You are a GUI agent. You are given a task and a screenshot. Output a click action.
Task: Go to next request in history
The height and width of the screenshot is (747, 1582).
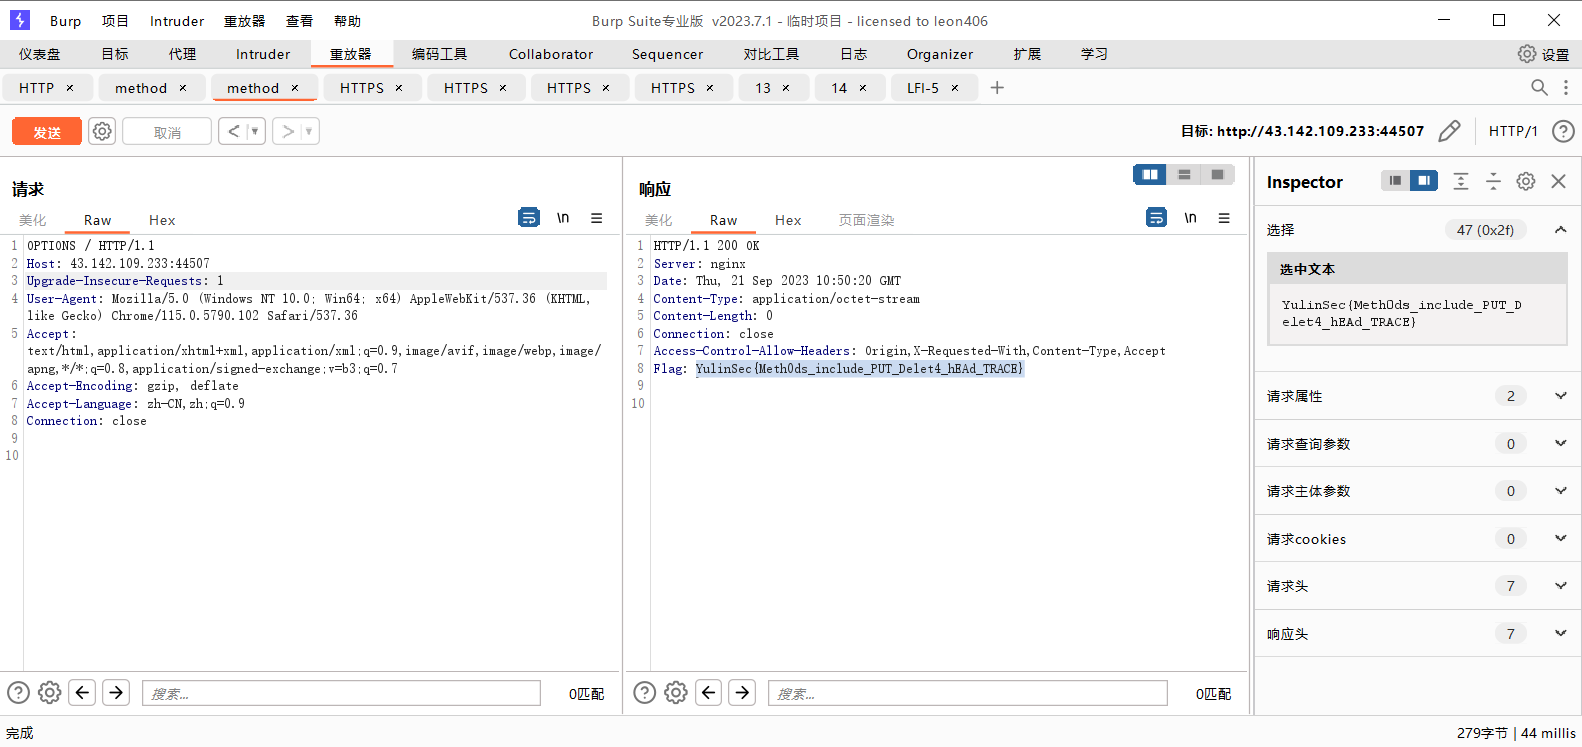click(x=288, y=131)
